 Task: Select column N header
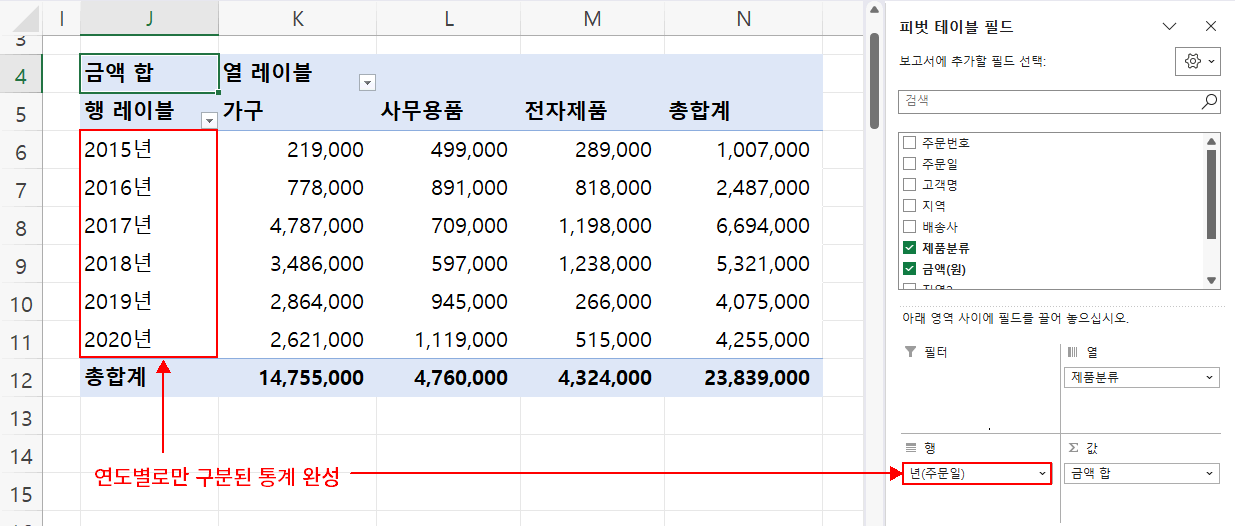point(742,17)
